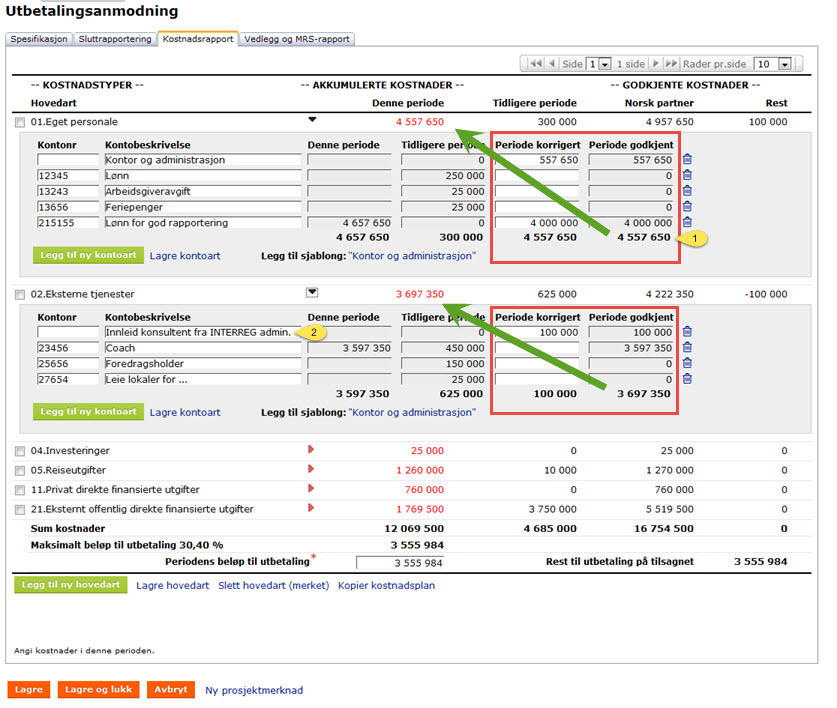The width and height of the screenshot is (837, 708).
Task: Click Kontobeskrivelse field containing Foredragsholder
Action: point(203,364)
